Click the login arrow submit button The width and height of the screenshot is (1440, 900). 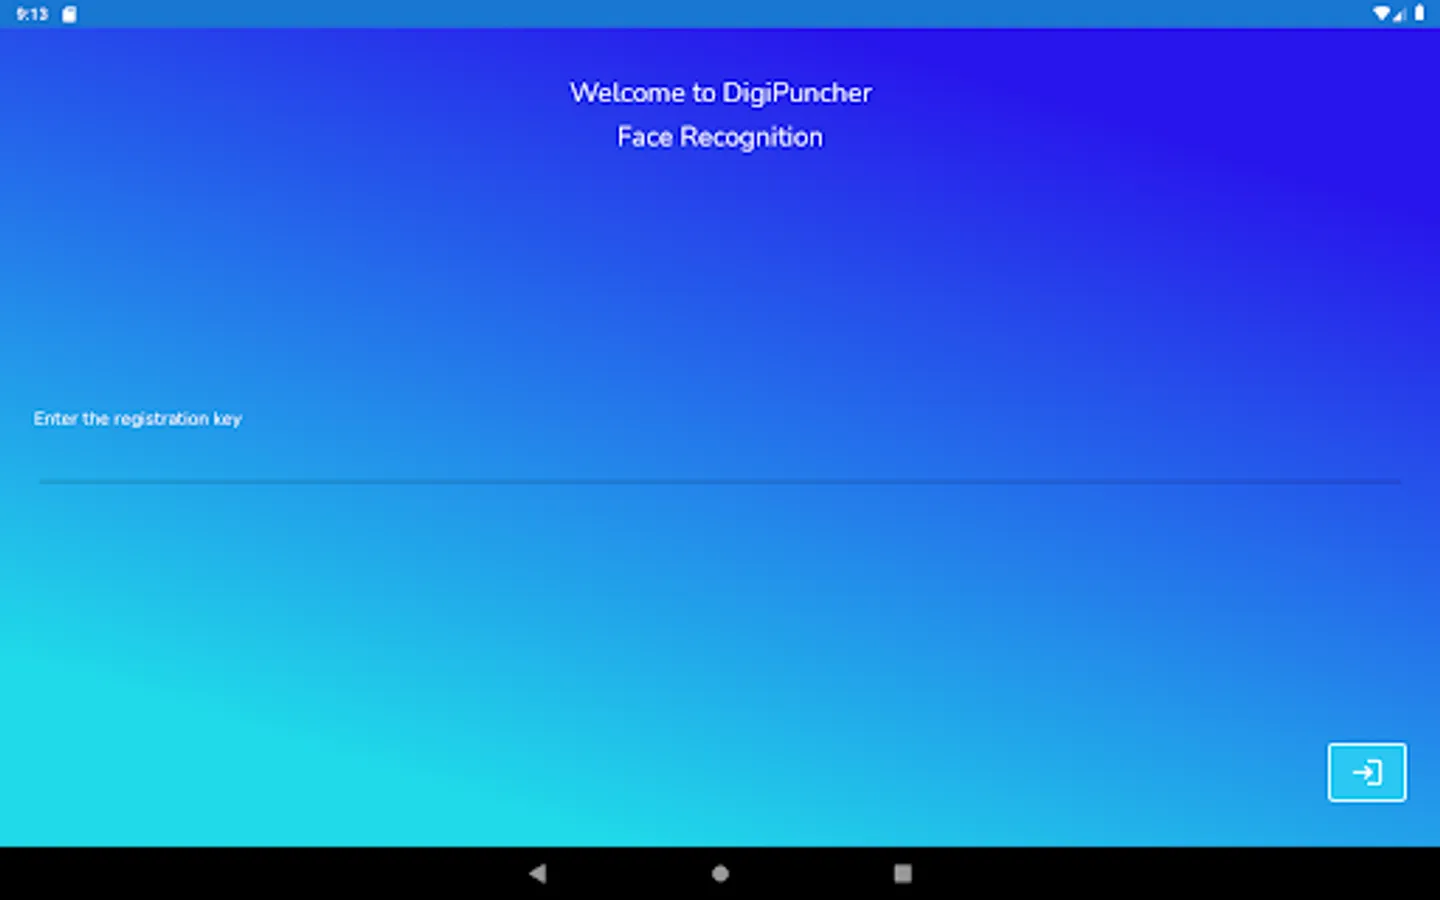click(x=1366, y=772)
